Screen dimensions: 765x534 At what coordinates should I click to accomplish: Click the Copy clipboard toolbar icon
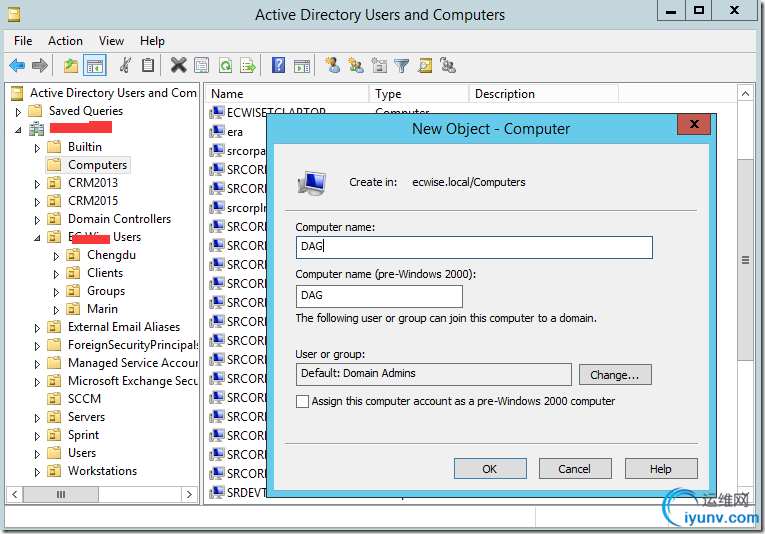click(x=148, y=65)
